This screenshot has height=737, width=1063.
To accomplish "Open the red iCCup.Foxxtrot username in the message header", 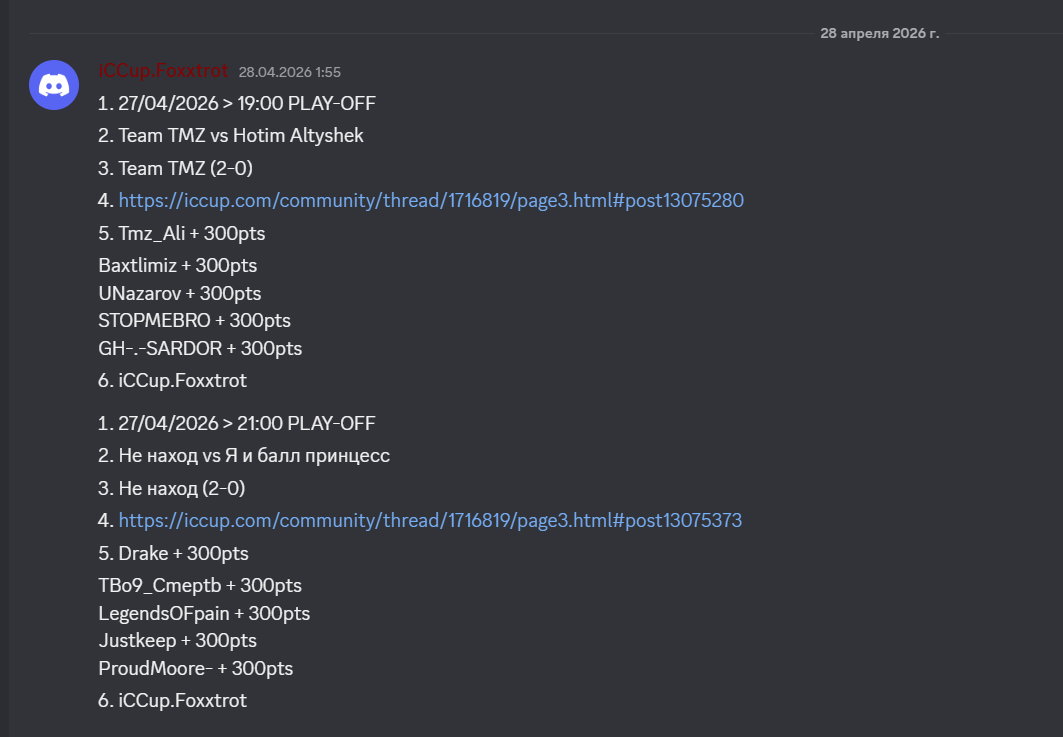I will tap(163, 71).
